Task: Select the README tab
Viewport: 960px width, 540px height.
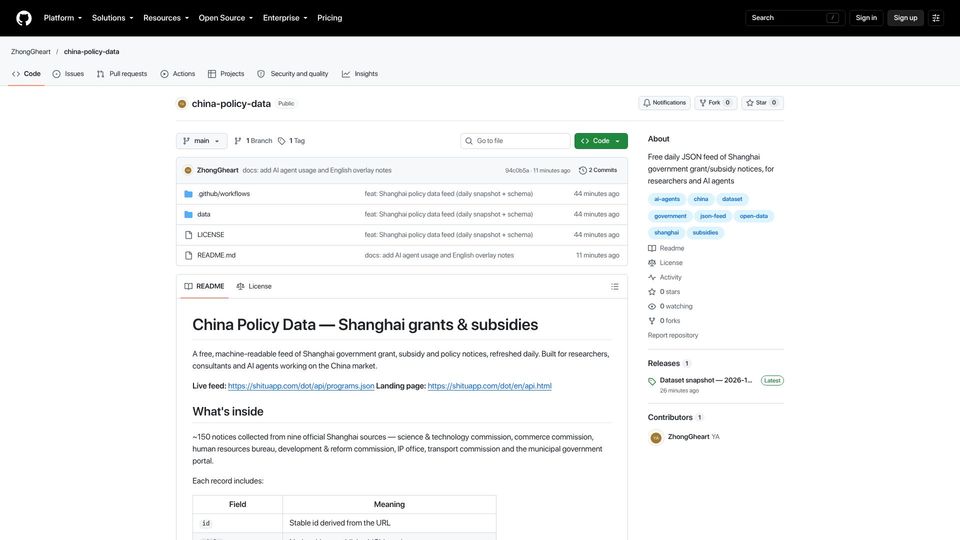Action: pos(204,287)
